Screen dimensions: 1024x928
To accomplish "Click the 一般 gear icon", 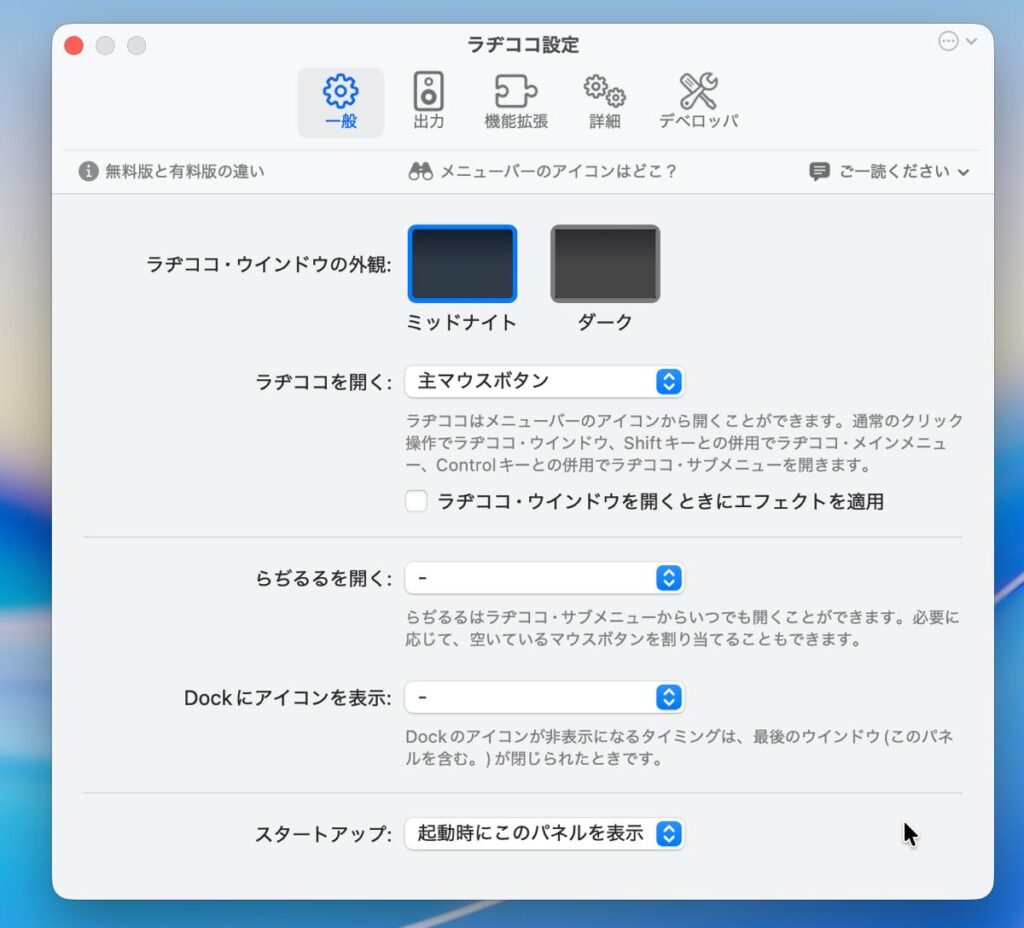I will coord(340,92).
